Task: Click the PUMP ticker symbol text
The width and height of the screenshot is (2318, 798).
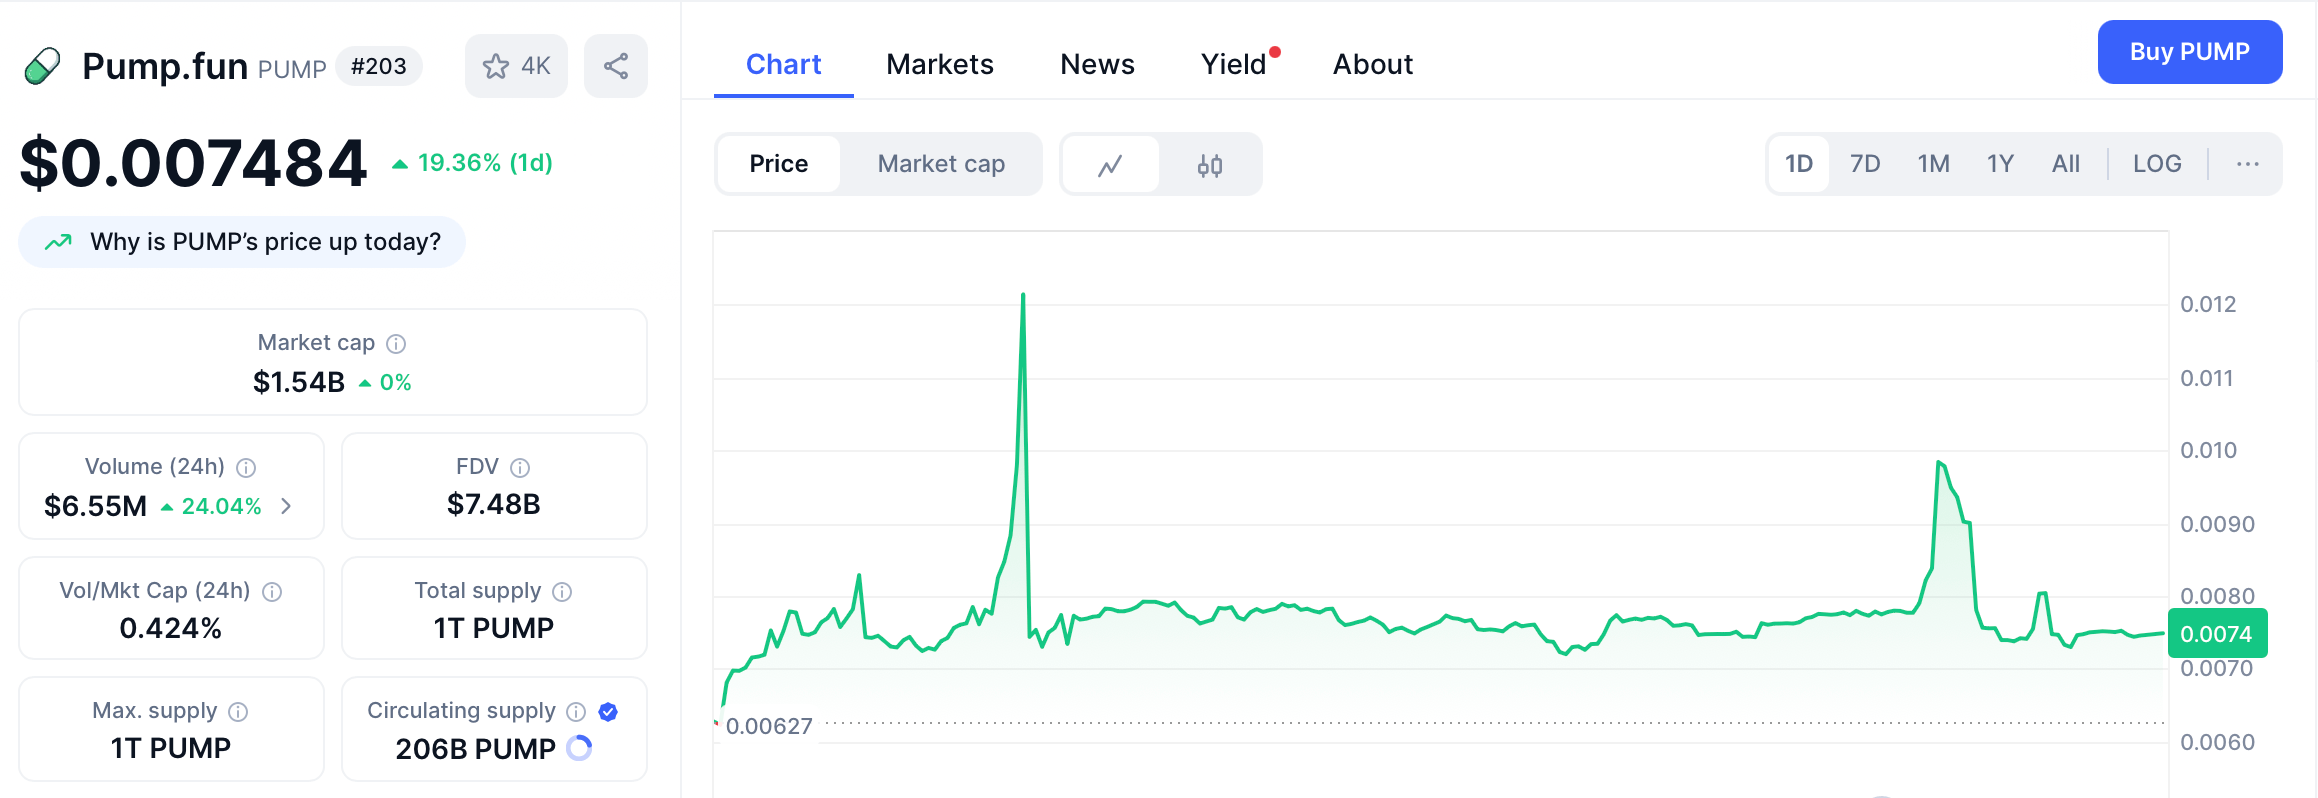Action: pos(292,69)
